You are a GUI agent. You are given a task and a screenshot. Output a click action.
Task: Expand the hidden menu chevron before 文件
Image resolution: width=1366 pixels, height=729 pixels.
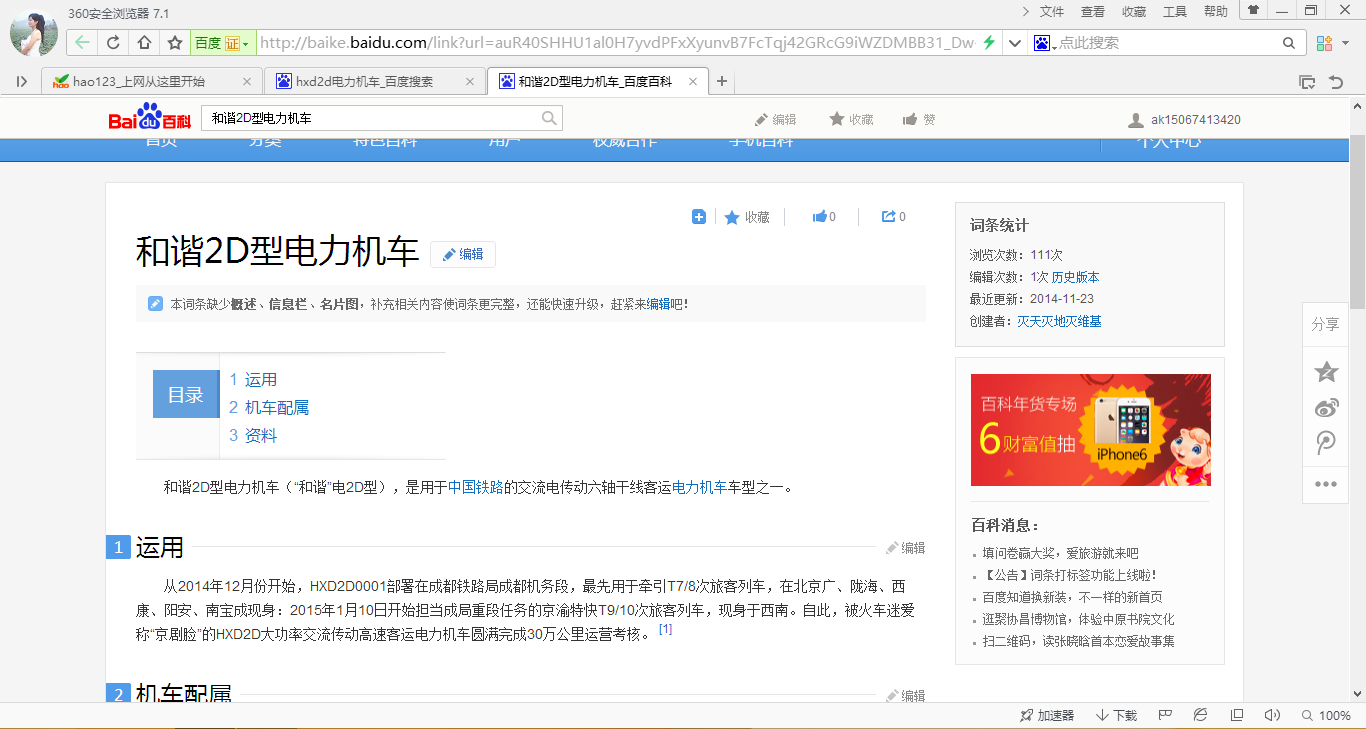(x=1025, y=11)
